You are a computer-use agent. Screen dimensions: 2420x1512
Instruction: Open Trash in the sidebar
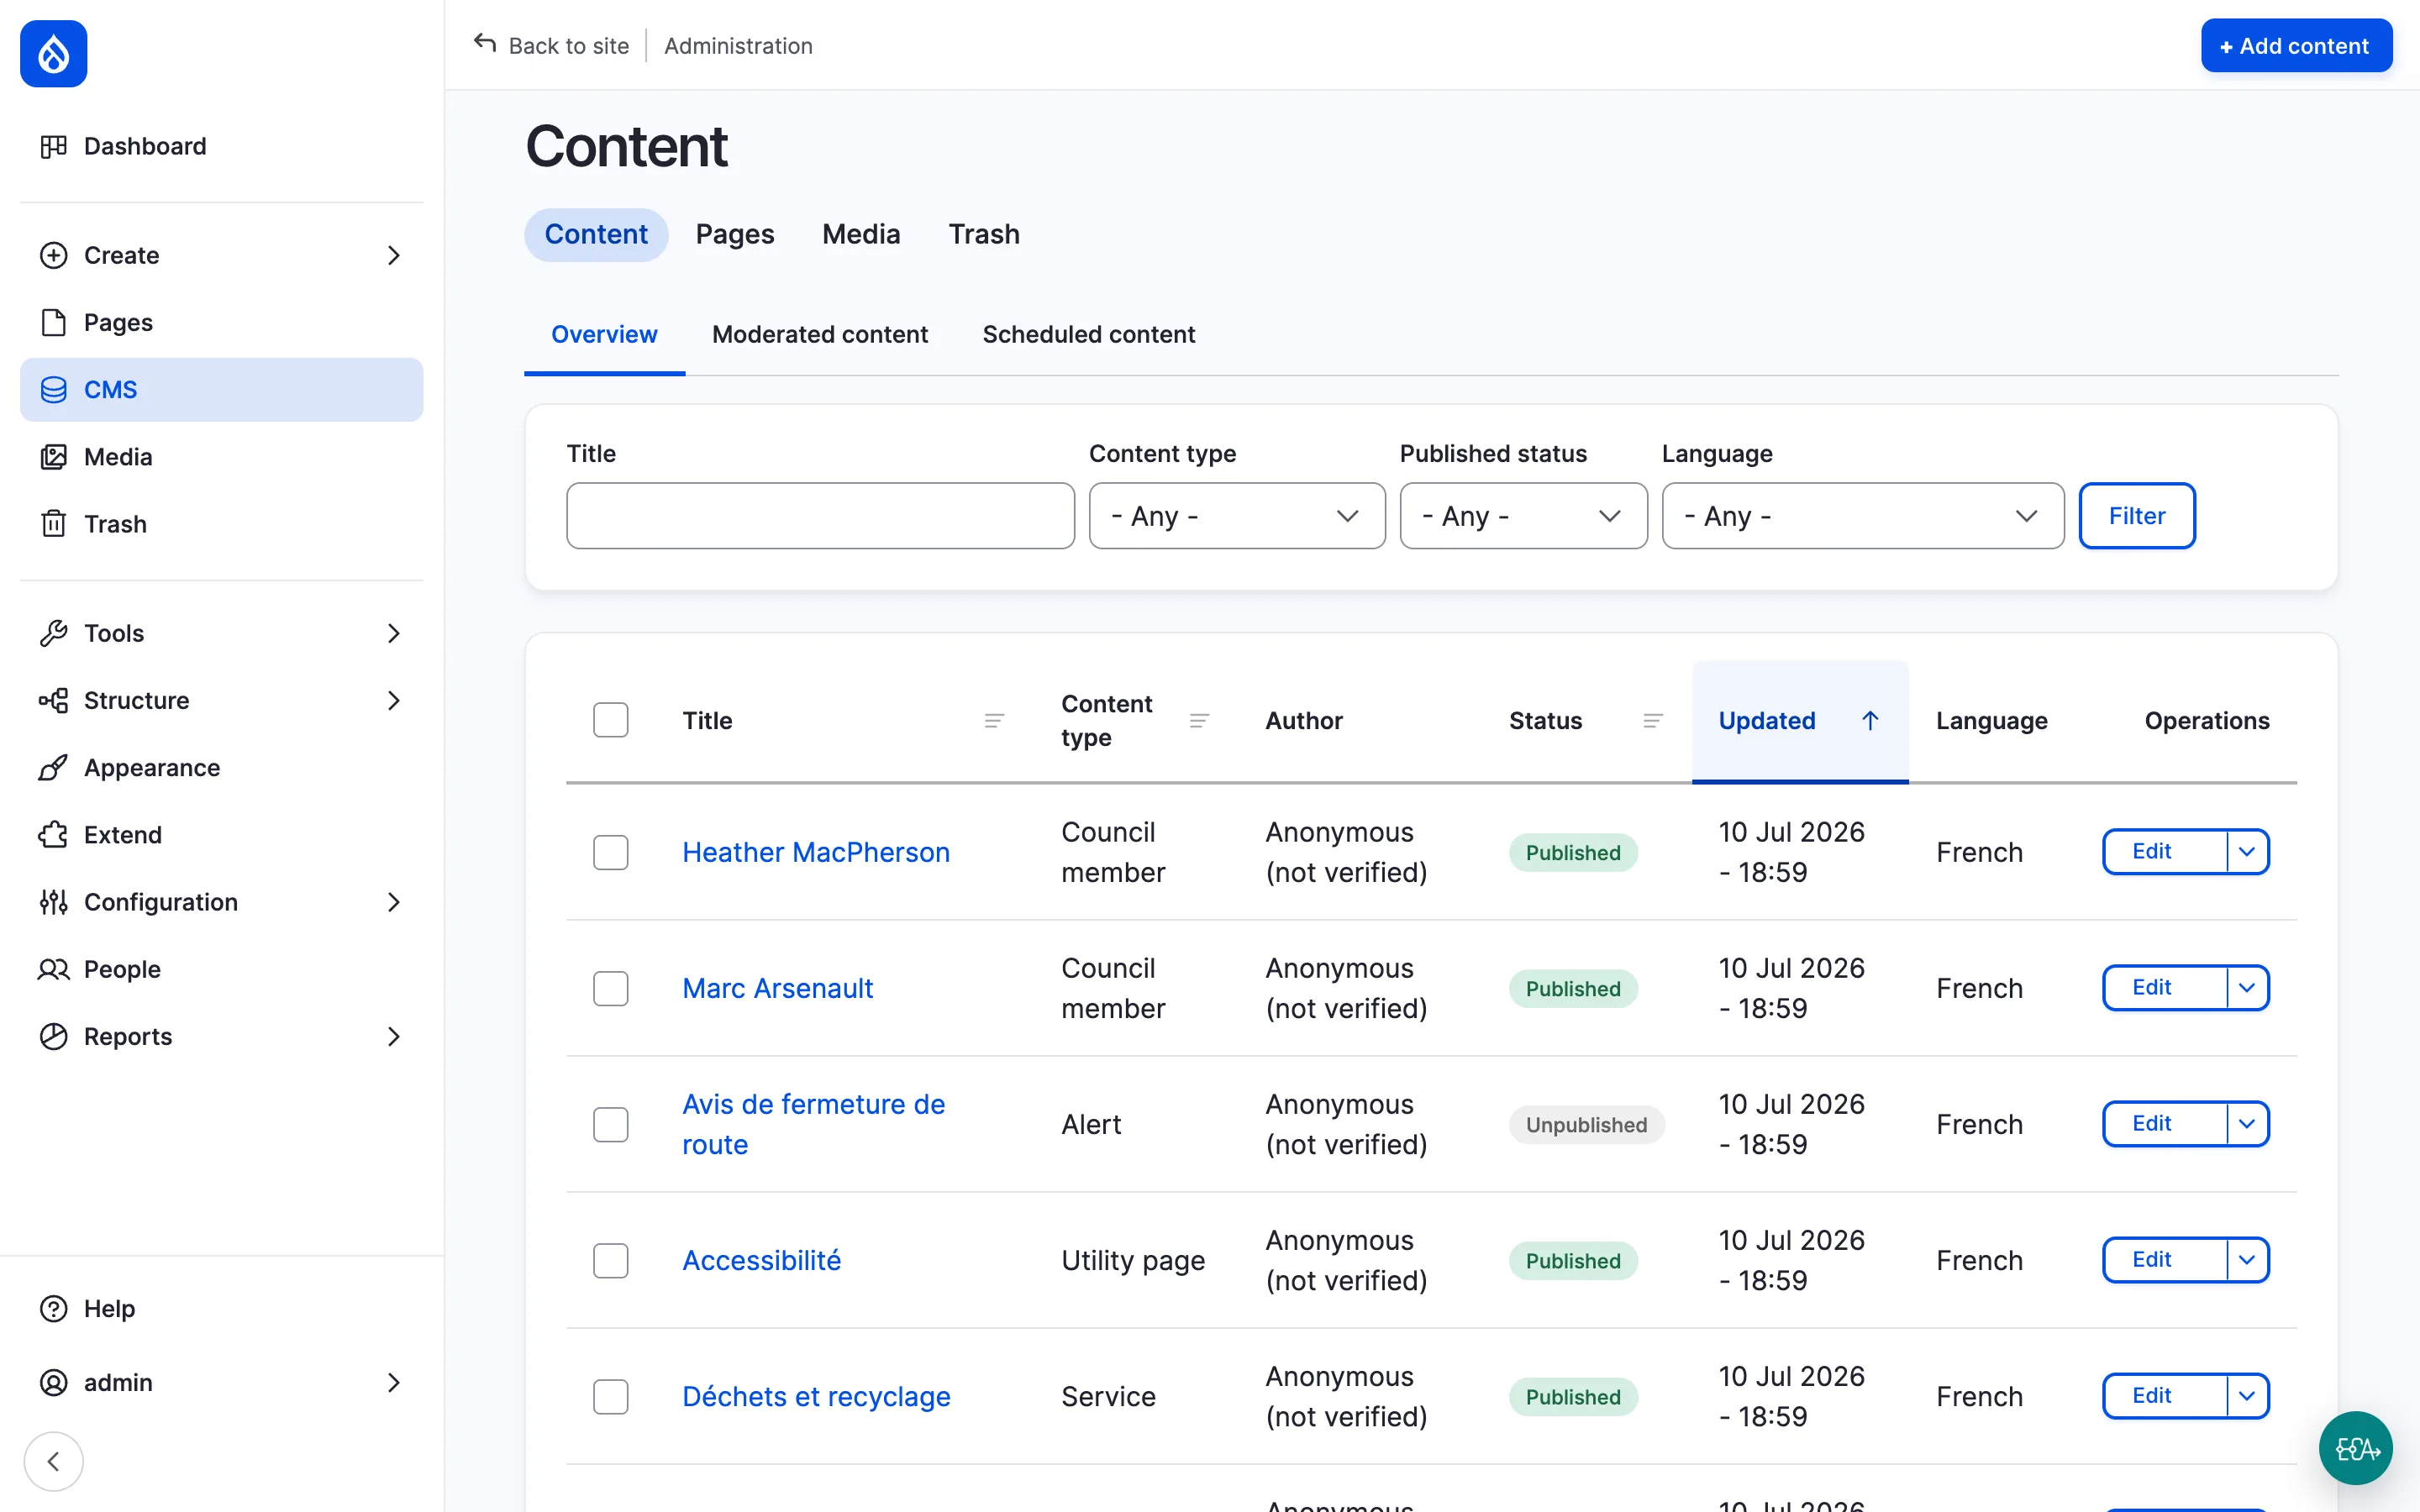coord(222,524)
